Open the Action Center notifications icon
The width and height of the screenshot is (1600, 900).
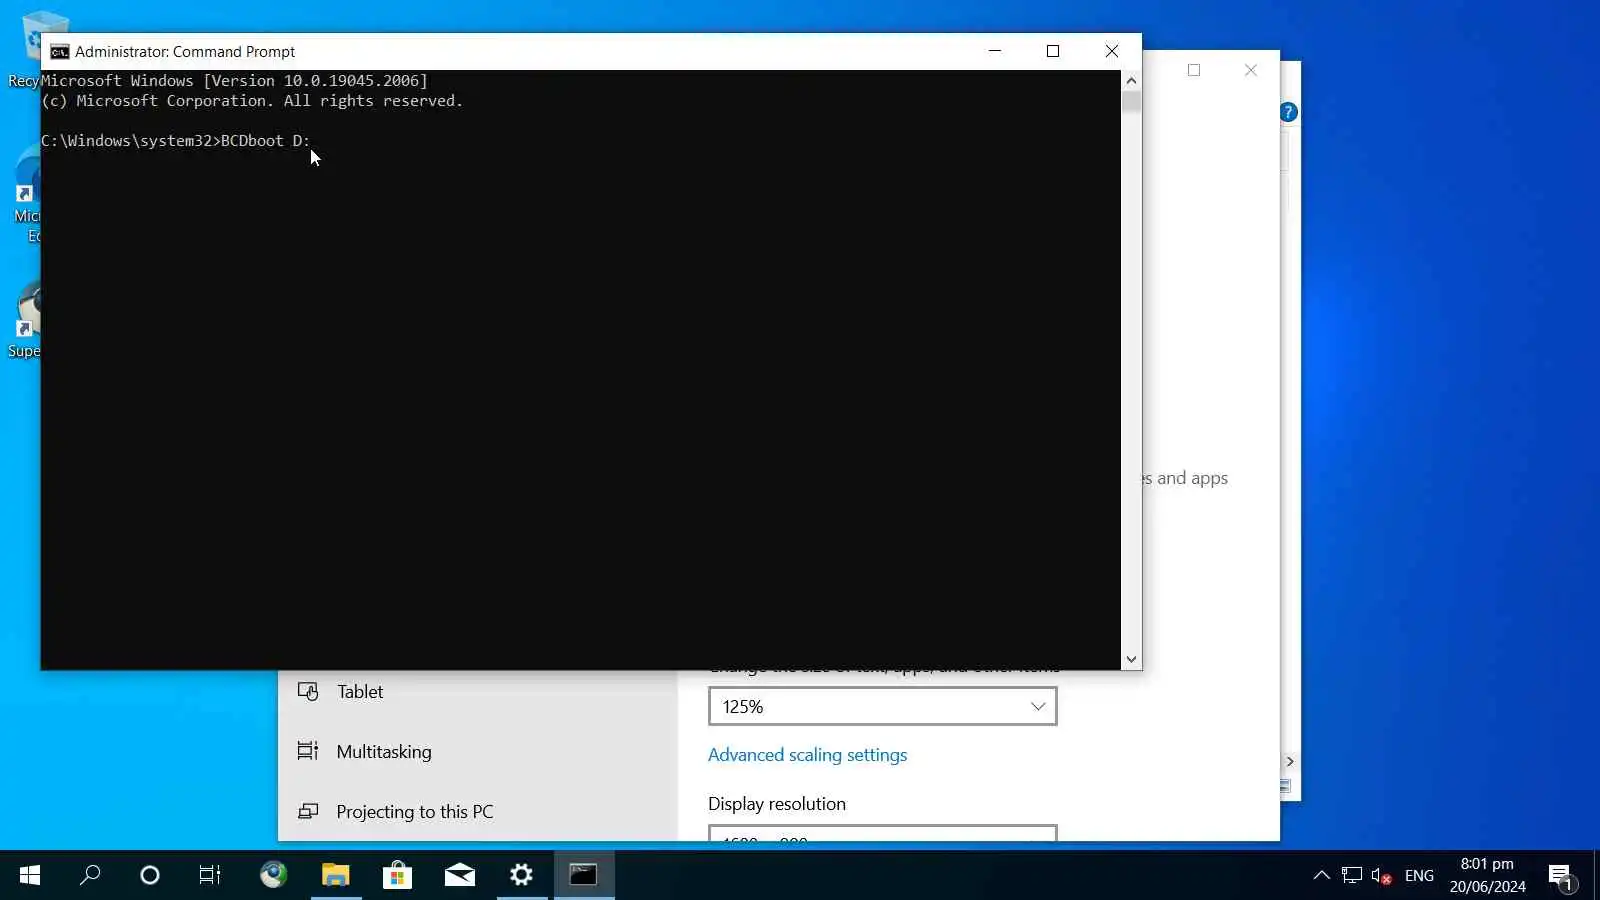pyautogui.click(x=1561, y=876)
